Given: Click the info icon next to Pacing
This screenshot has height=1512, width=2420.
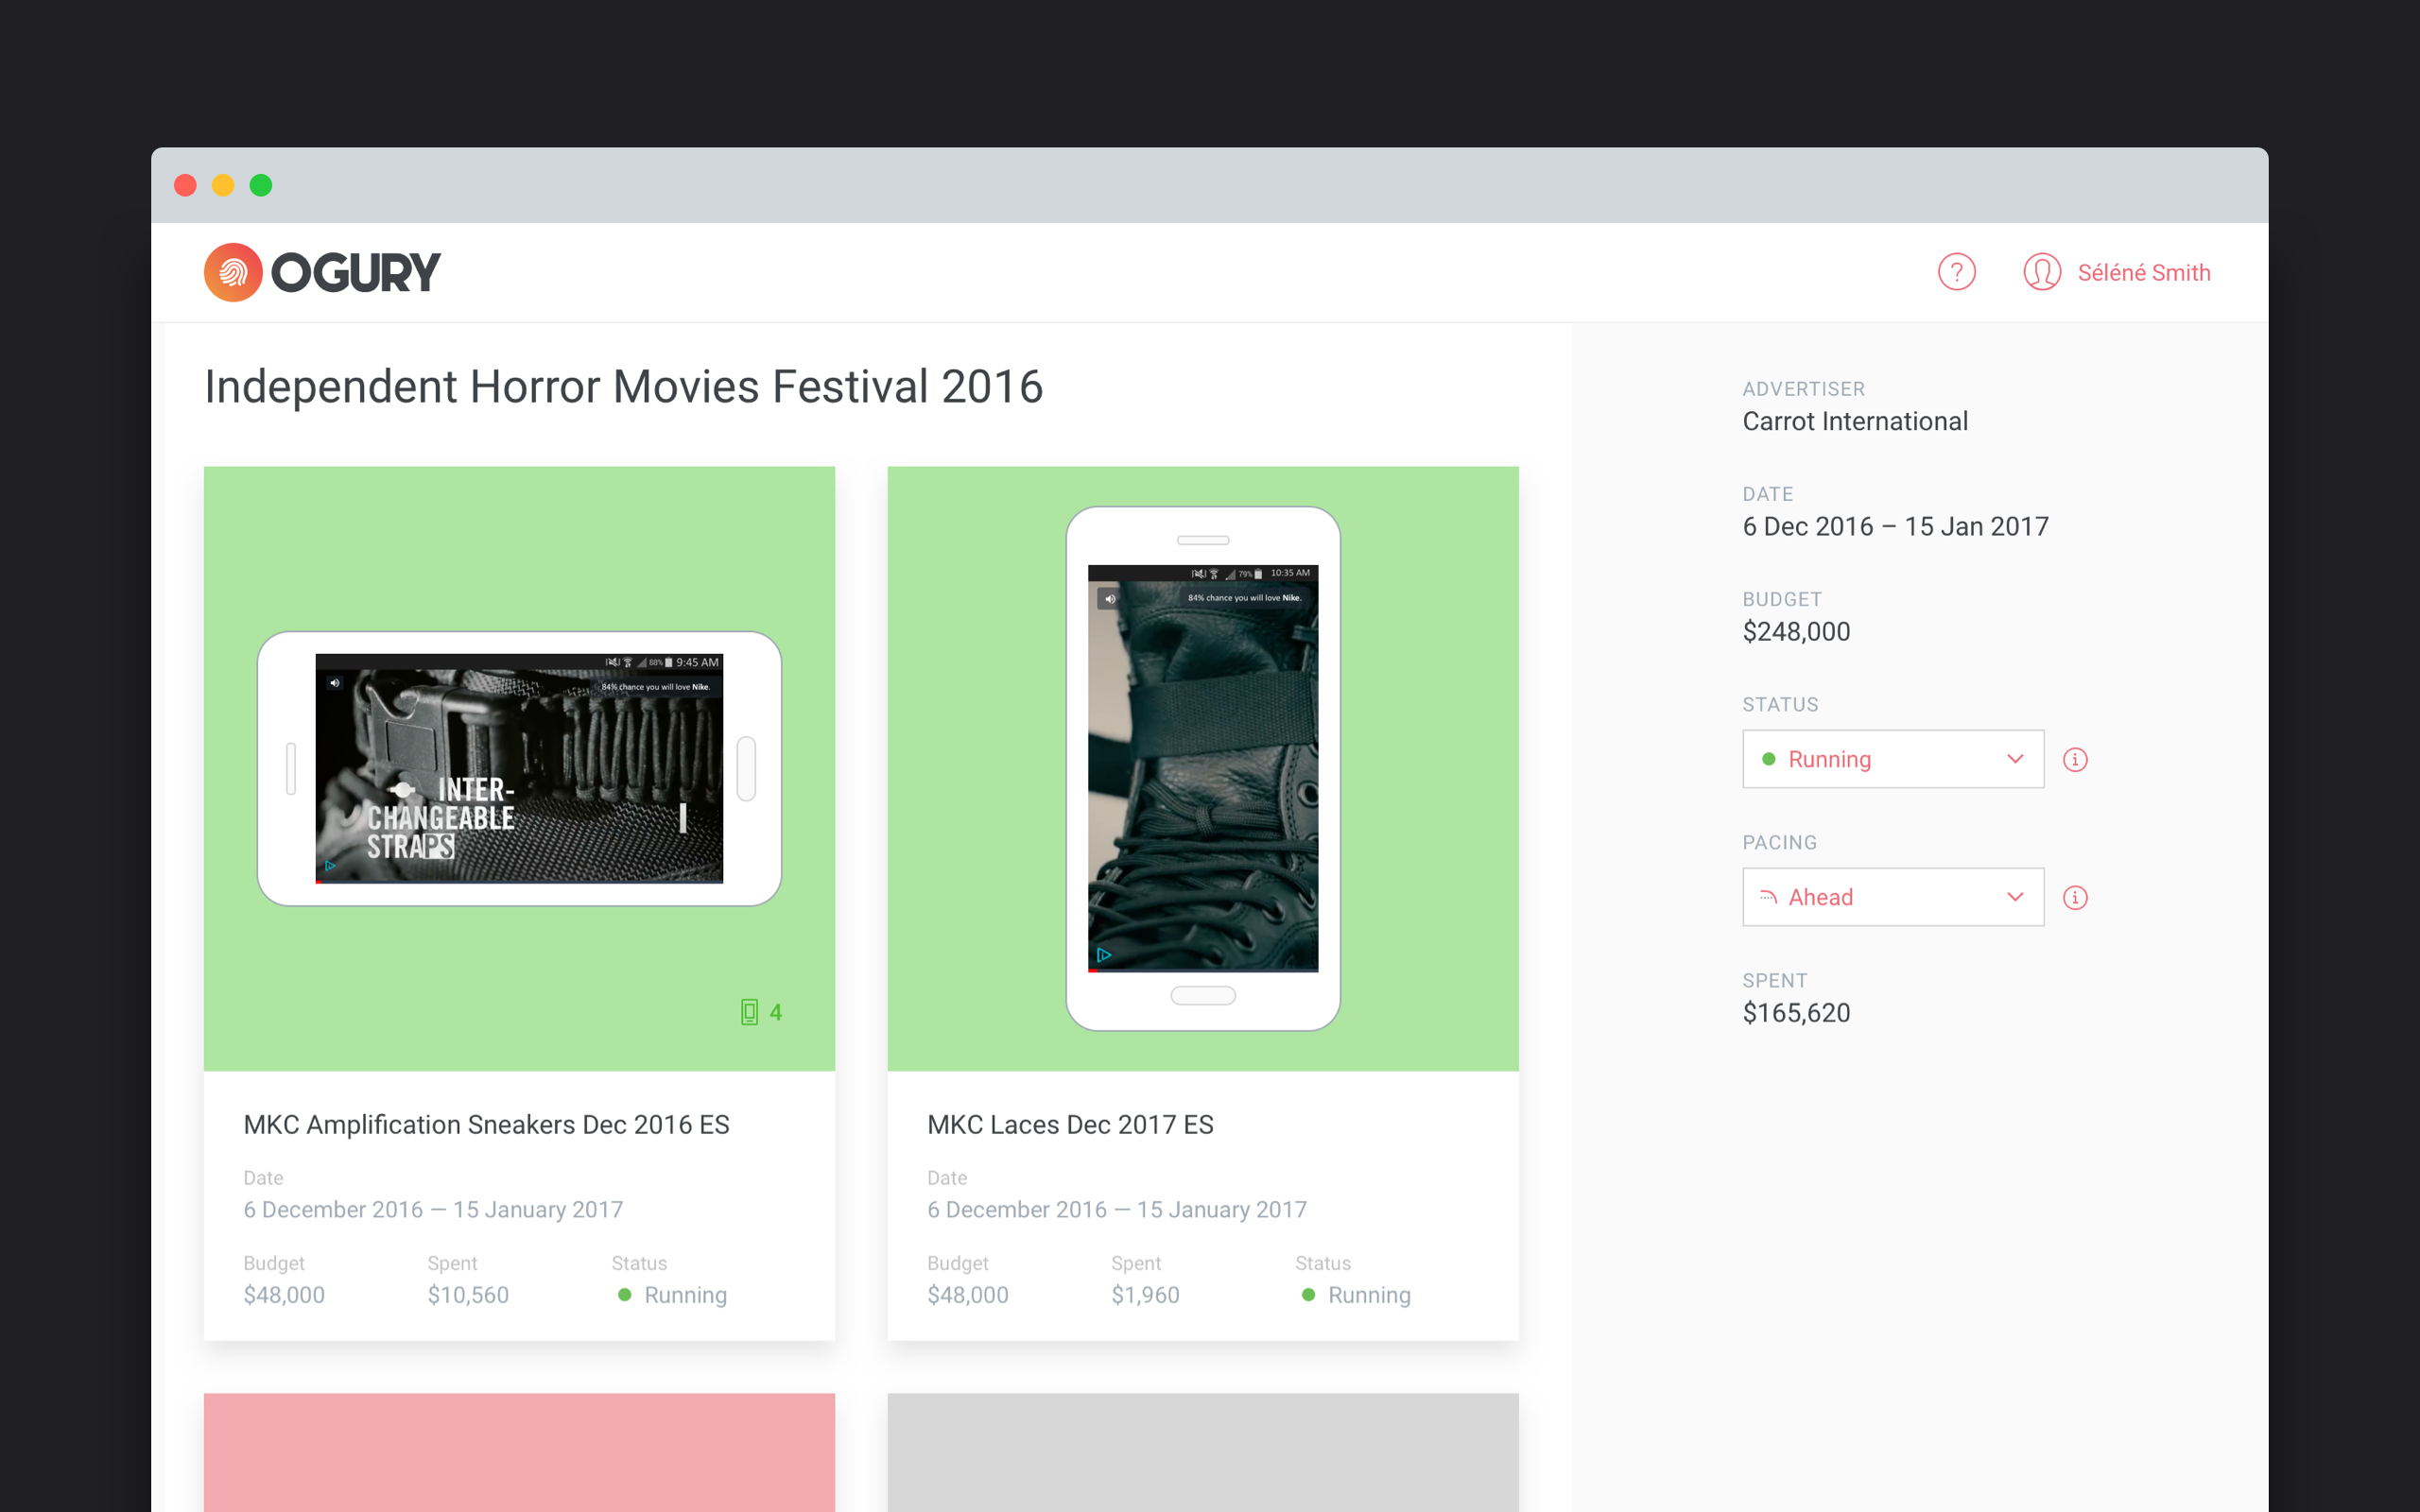Looking at the screenshot, I should (2075, 898).
